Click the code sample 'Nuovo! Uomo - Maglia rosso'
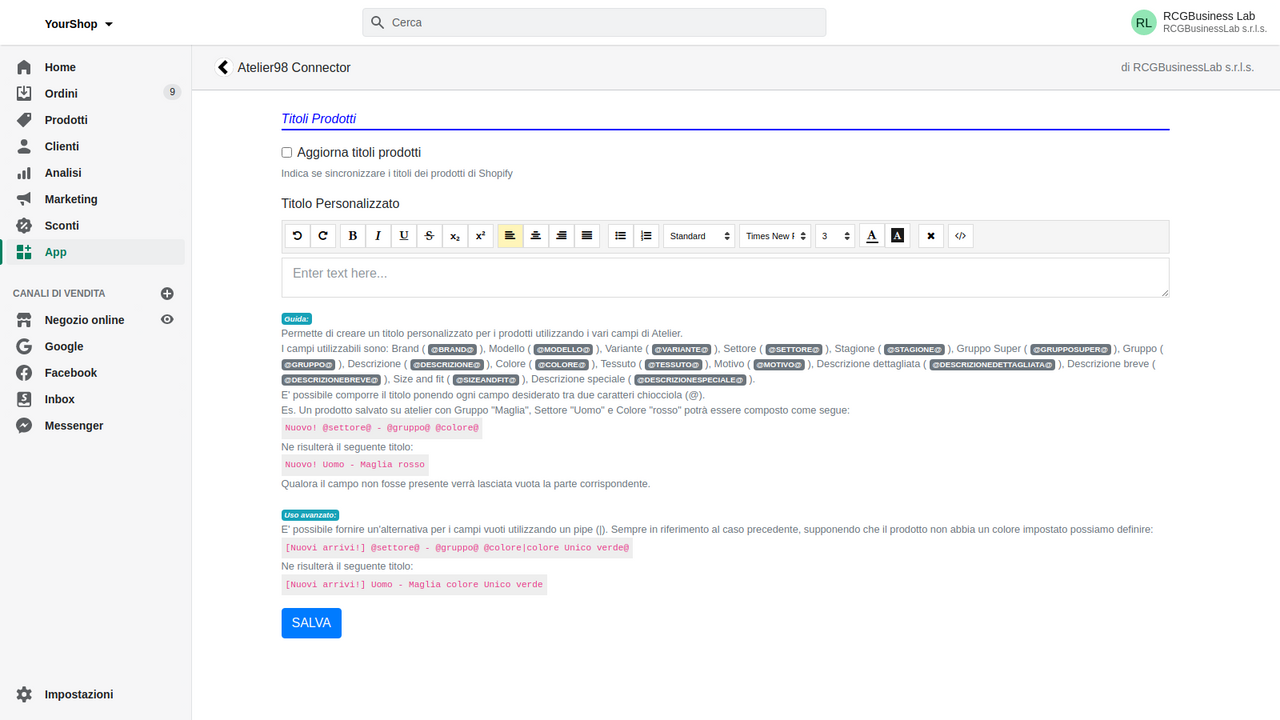Image resolution: width=1280 pixels, height=720 pixels. coord(355,464)
